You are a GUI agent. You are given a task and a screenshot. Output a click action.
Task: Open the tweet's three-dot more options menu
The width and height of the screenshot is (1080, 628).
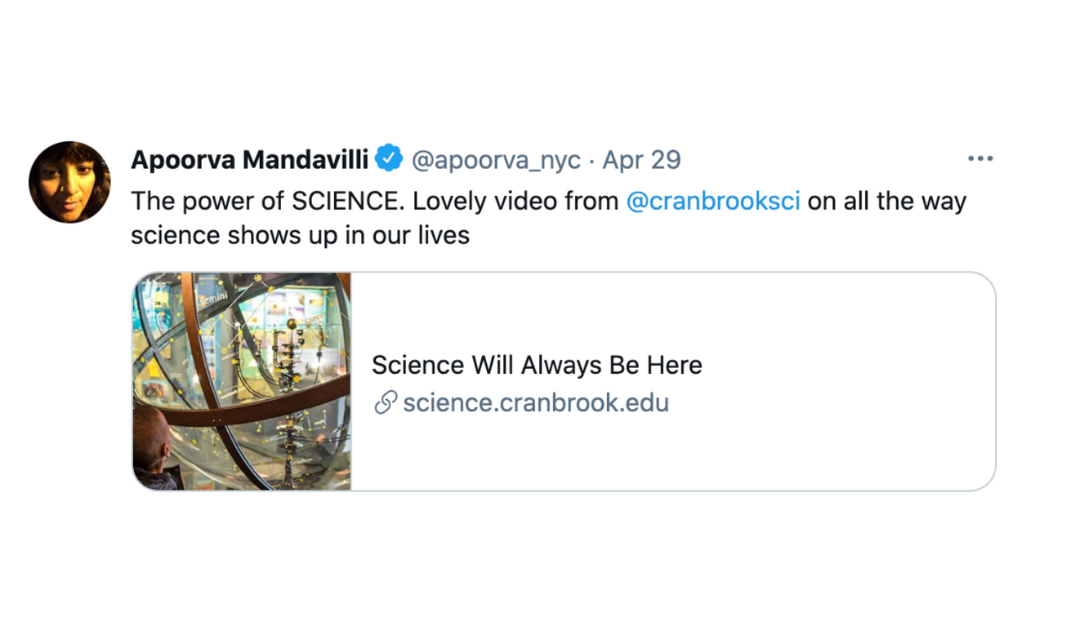tap(980, 159)
